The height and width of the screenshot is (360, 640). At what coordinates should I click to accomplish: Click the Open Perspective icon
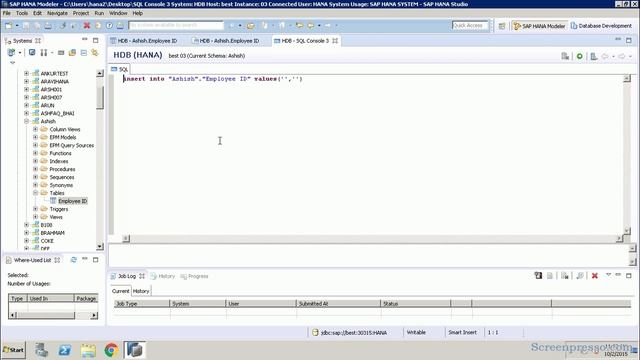tap(502, 26)
